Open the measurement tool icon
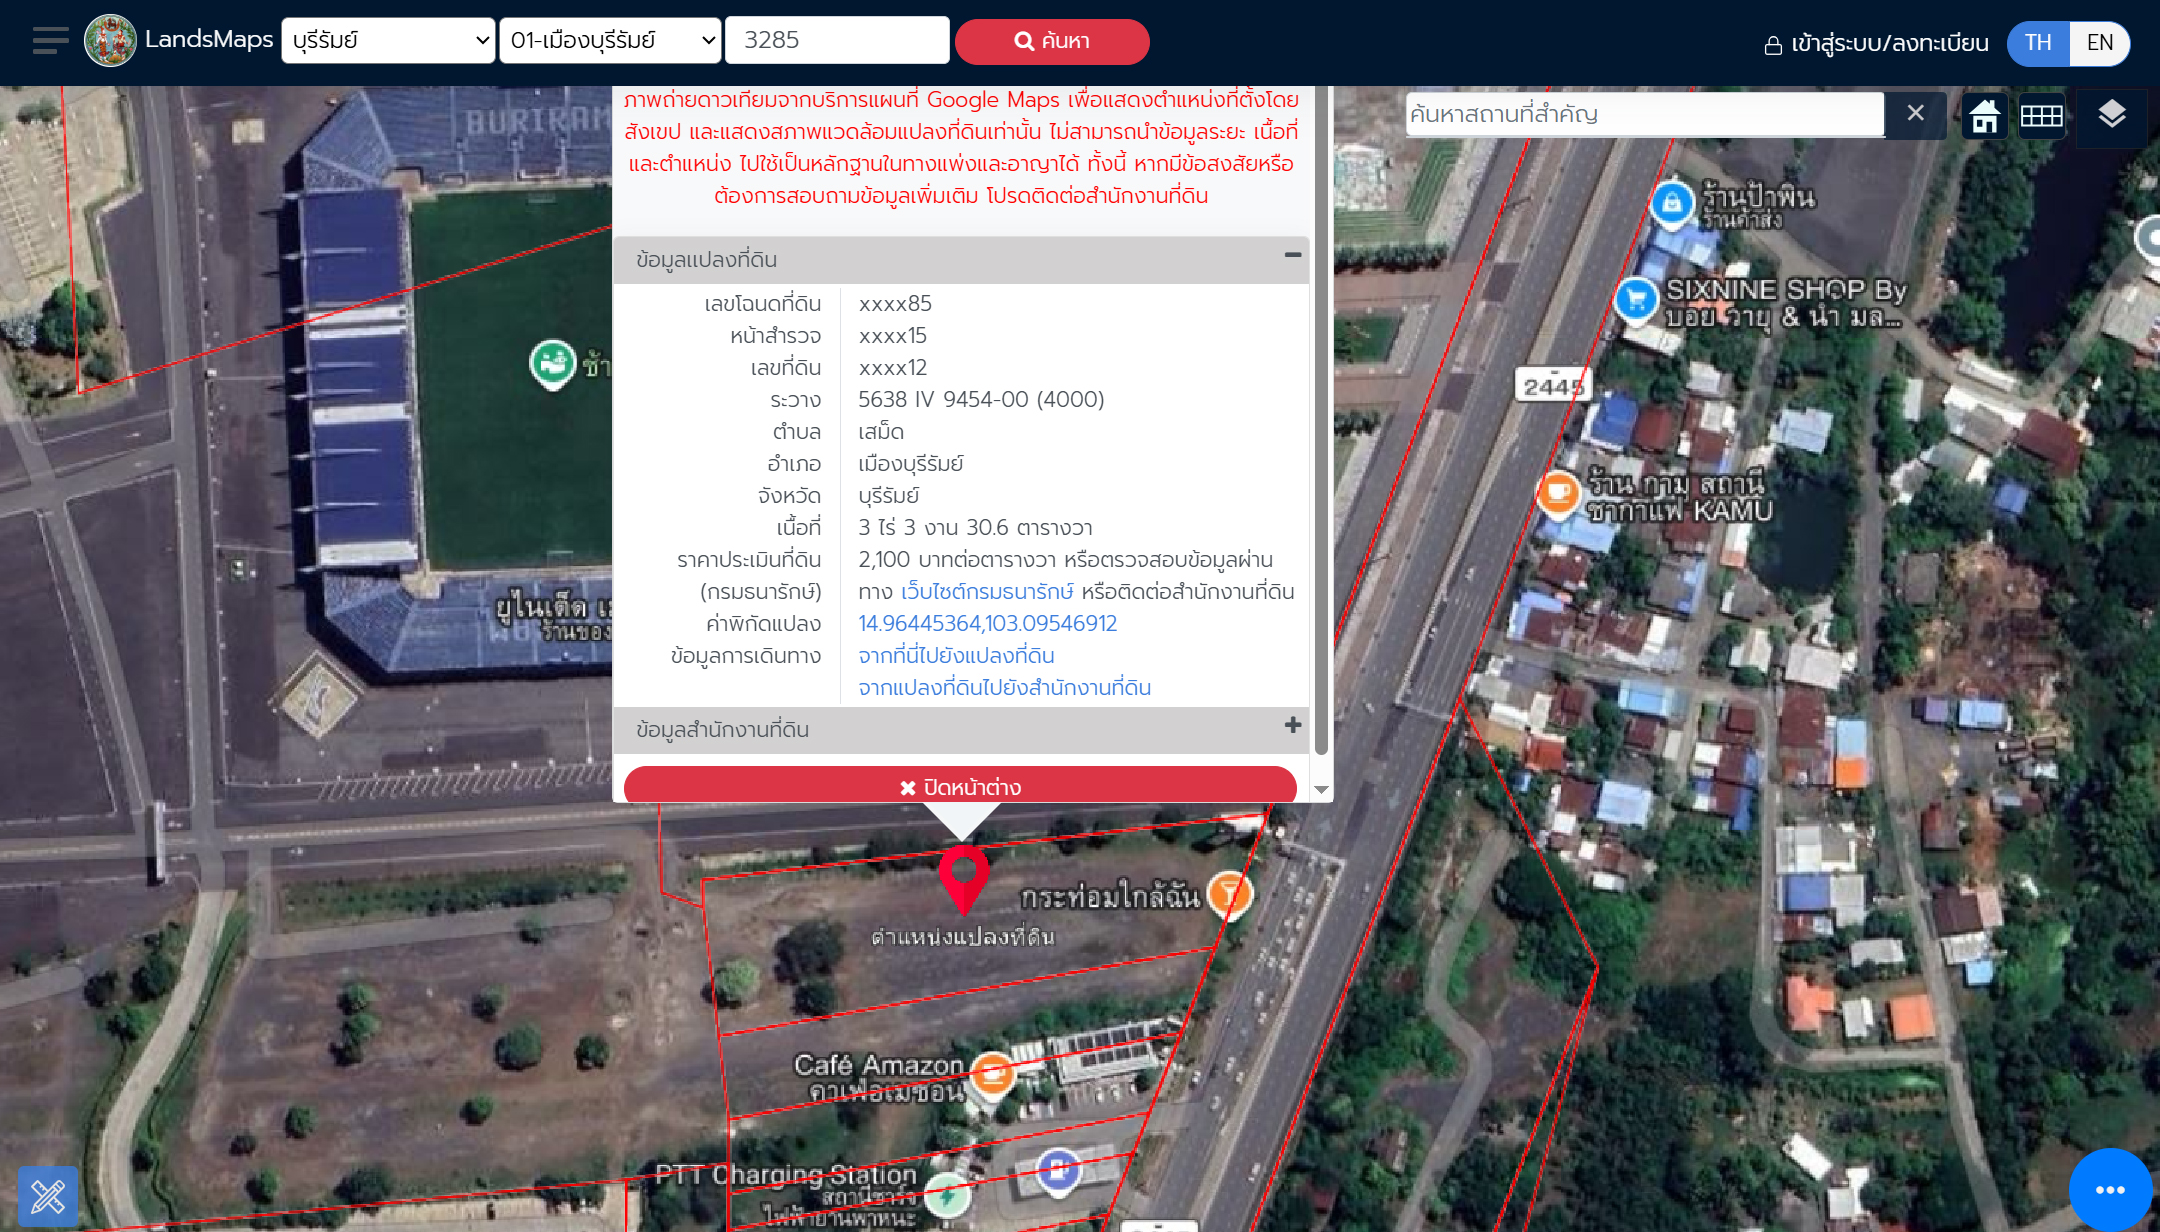This screenshot has height=1232, width=2160. point(47,1196)
